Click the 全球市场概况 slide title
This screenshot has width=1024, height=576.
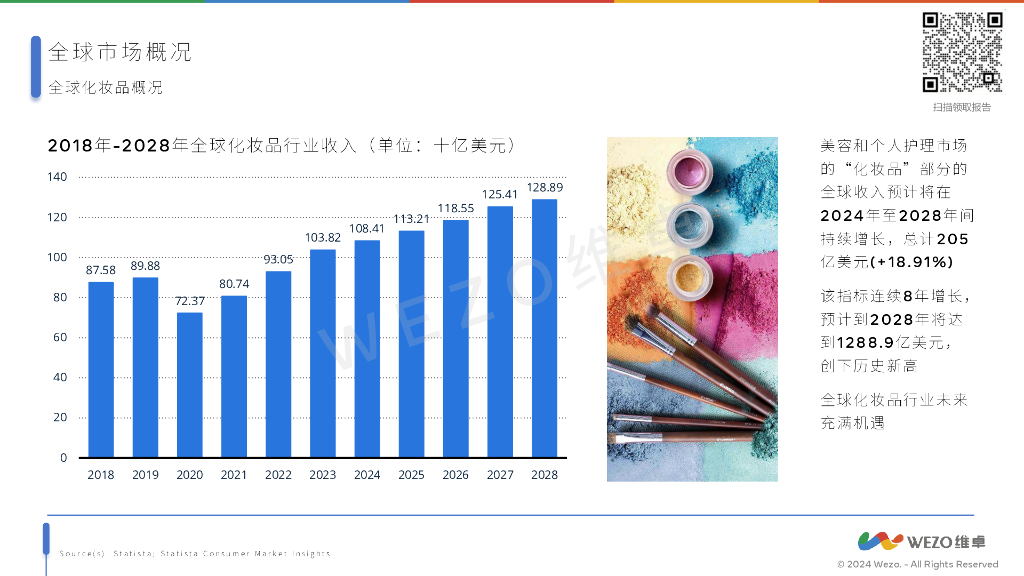120,52
